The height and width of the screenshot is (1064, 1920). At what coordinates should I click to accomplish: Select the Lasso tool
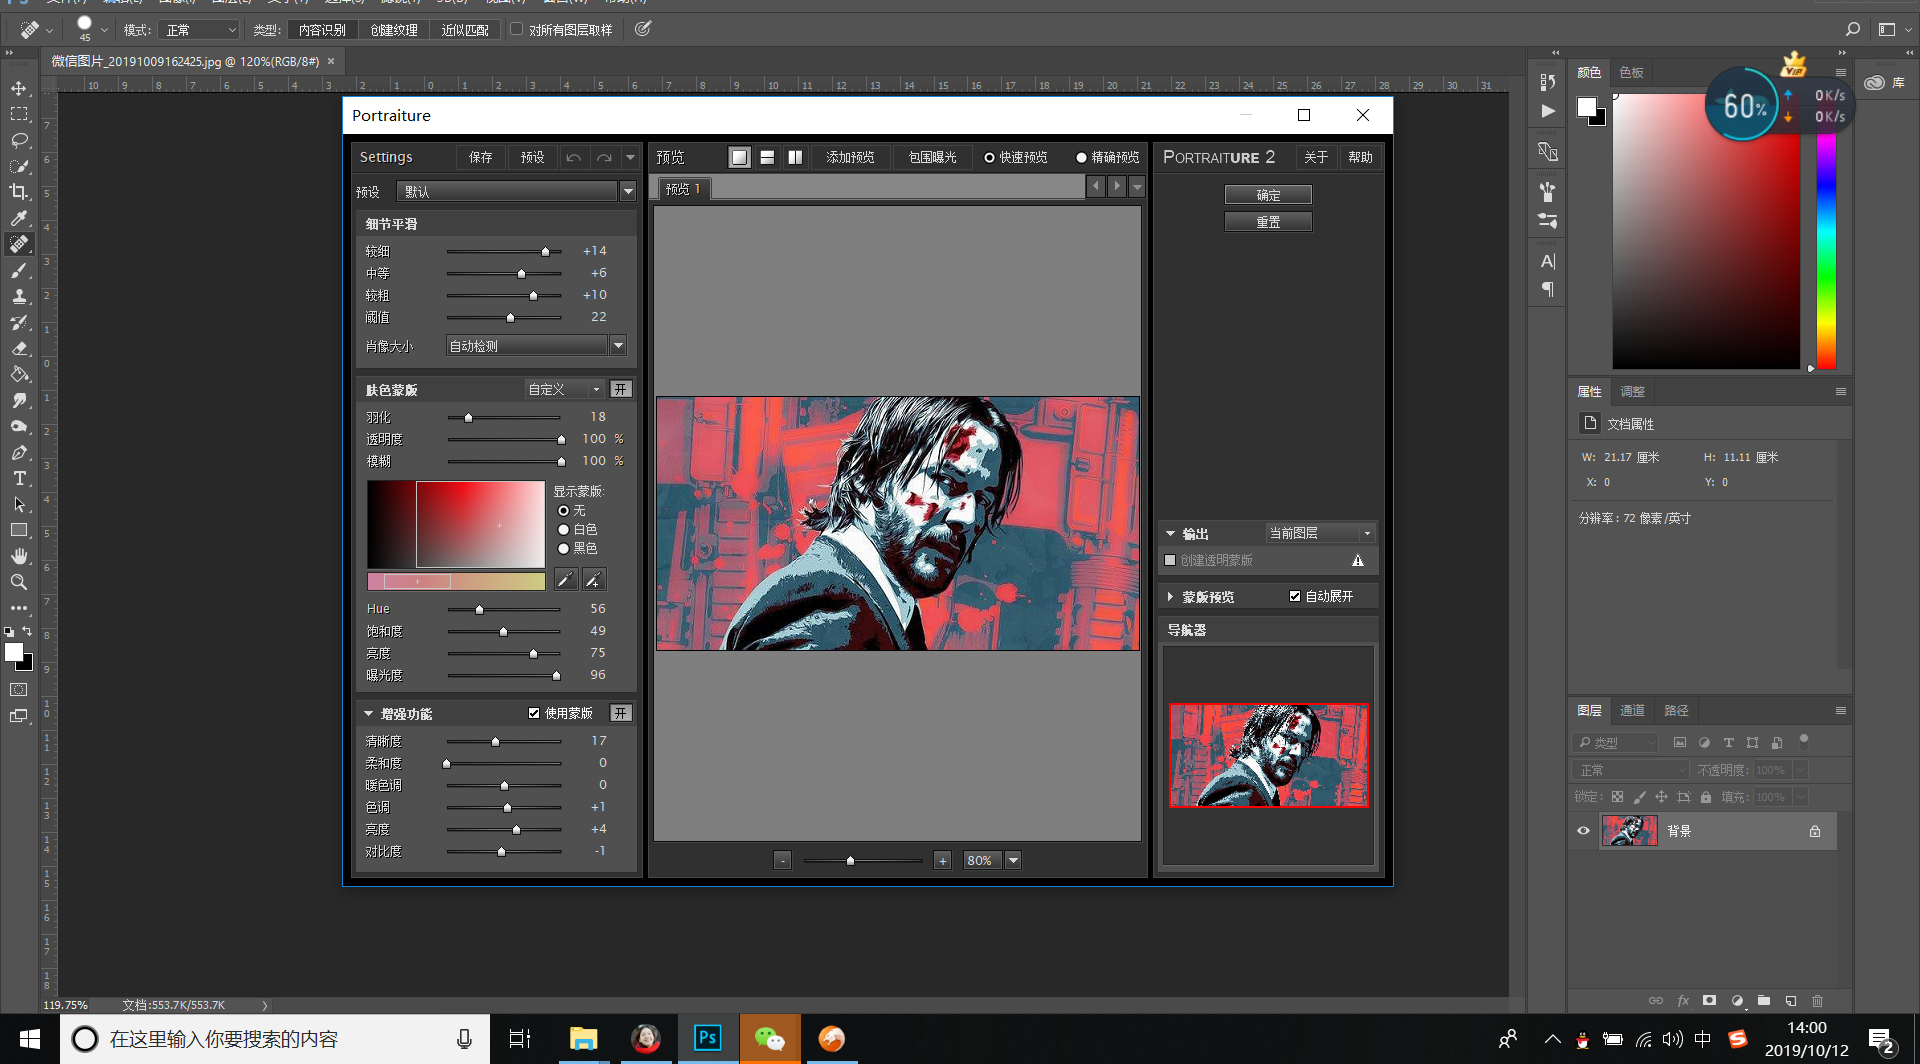[19, 140]
